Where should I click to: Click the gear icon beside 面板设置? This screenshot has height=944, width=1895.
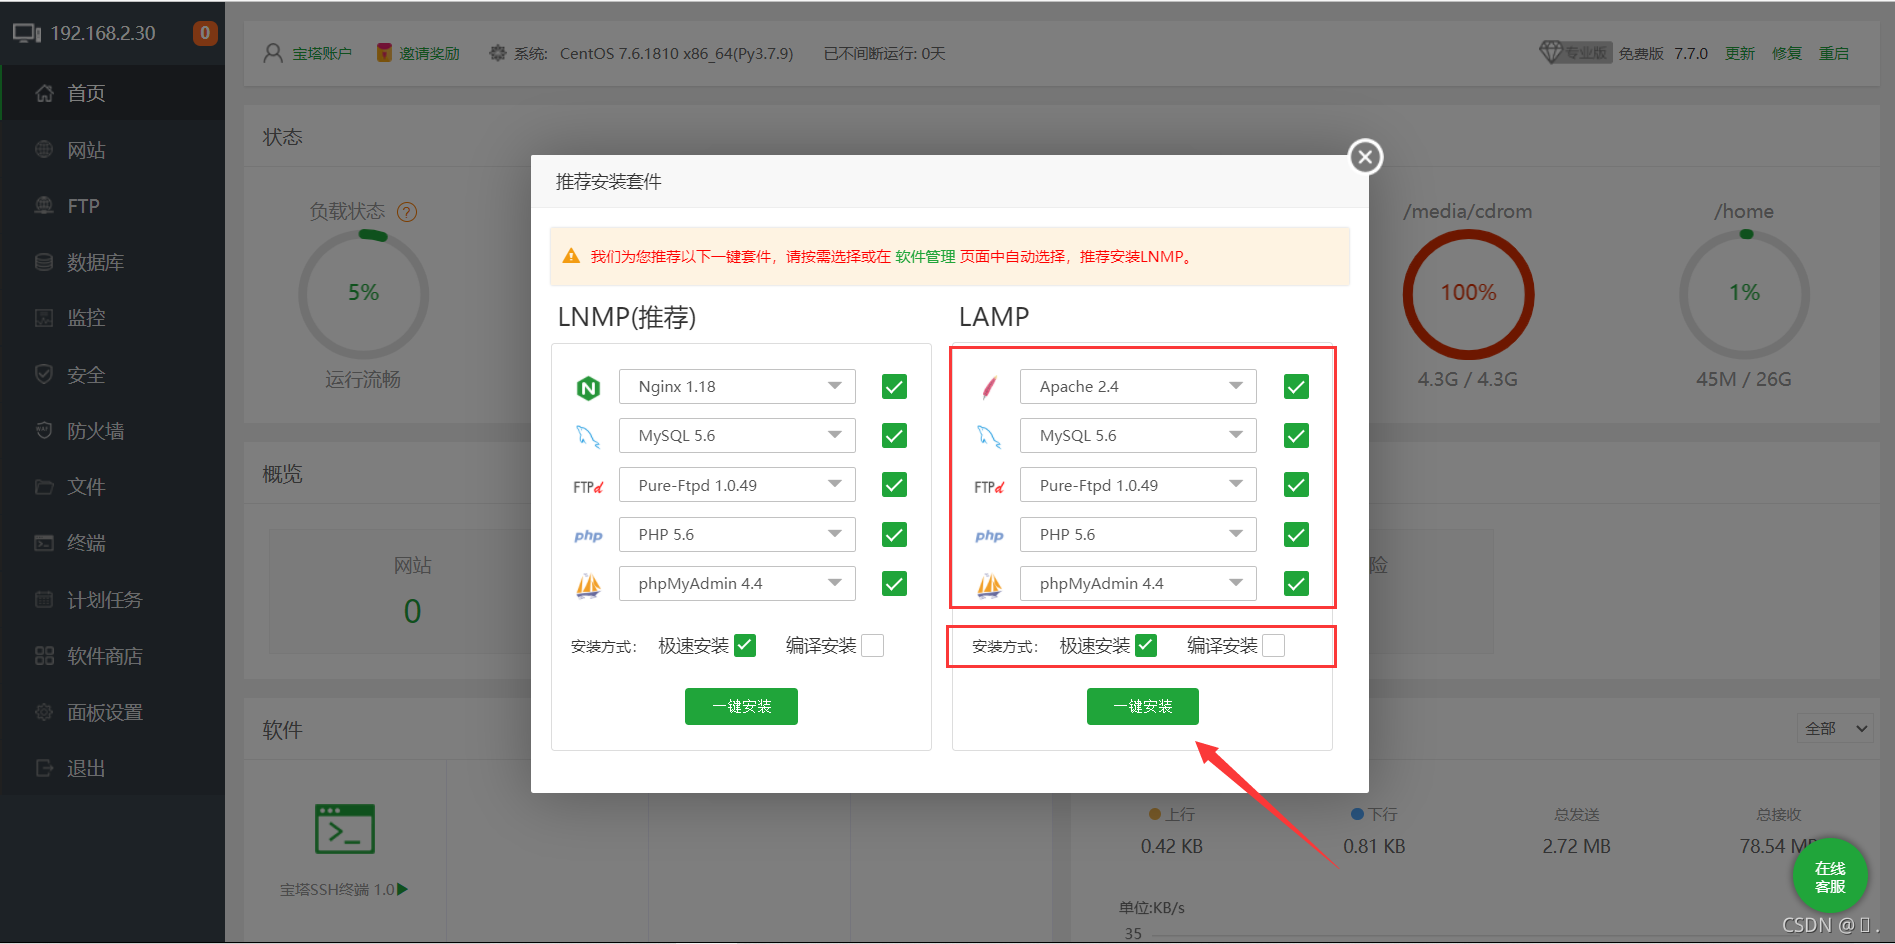(44, 712)
